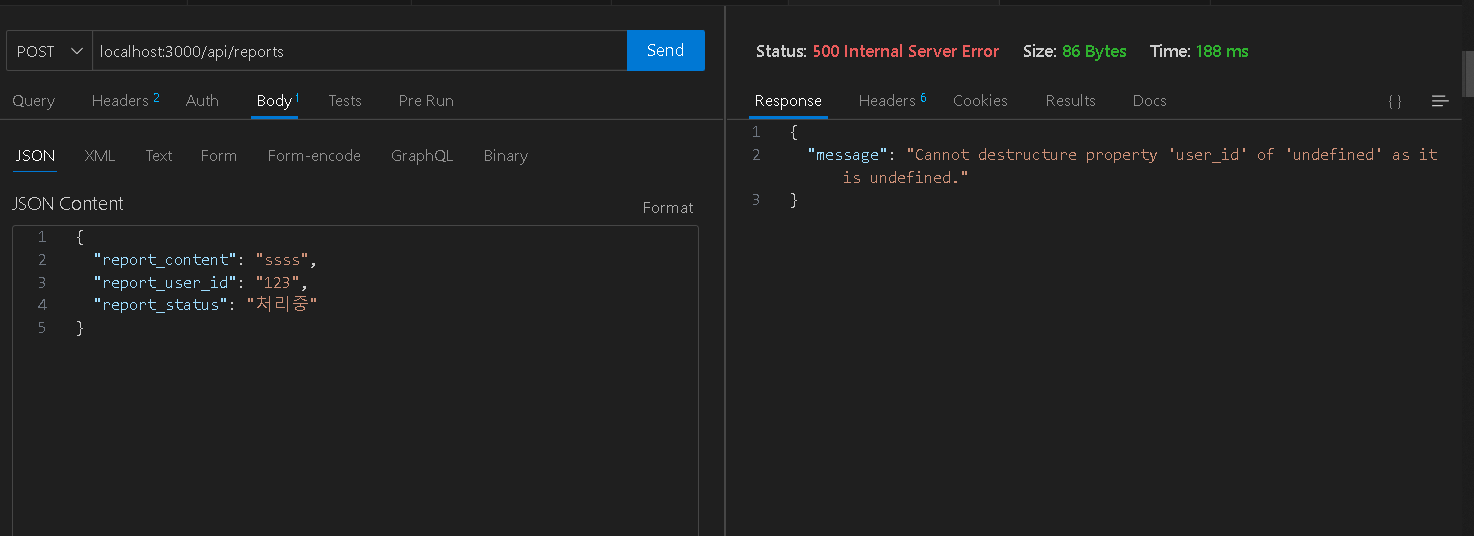Open the response options menu icon
Viewport: 1474px width, 536px height.
coord(1440,102)
